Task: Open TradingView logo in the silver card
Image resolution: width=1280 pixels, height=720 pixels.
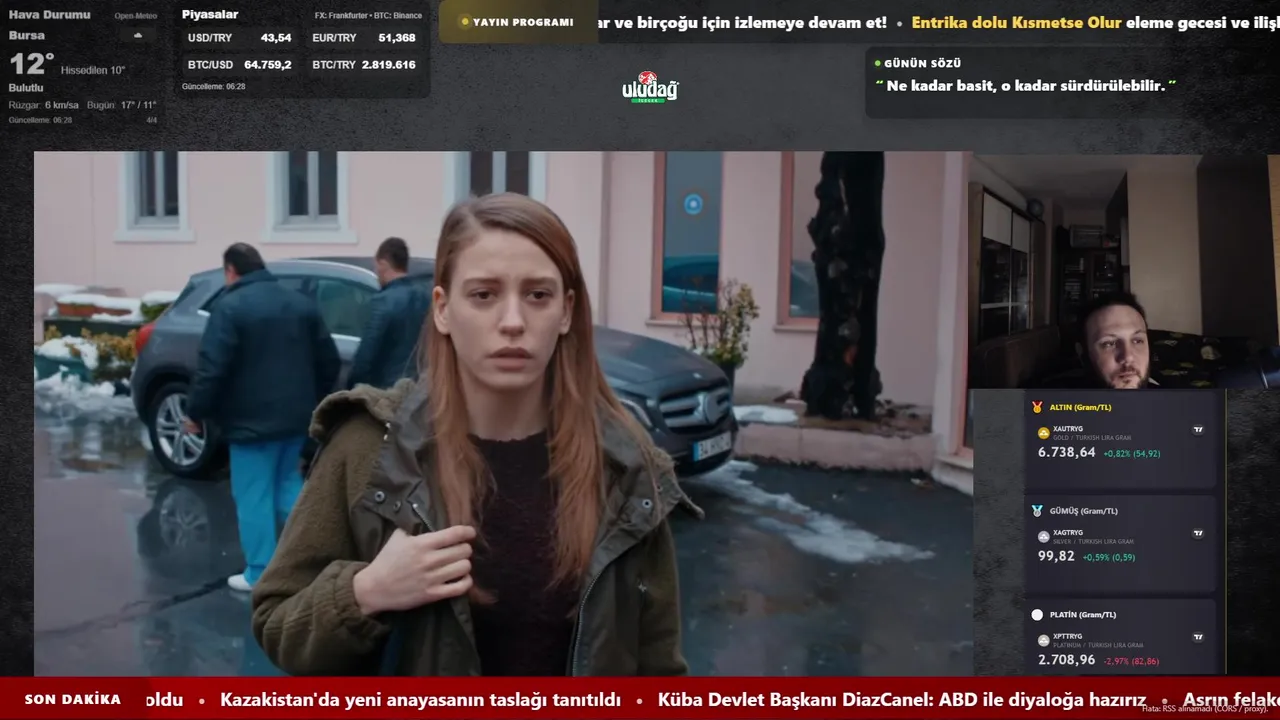Action: 1198,533
